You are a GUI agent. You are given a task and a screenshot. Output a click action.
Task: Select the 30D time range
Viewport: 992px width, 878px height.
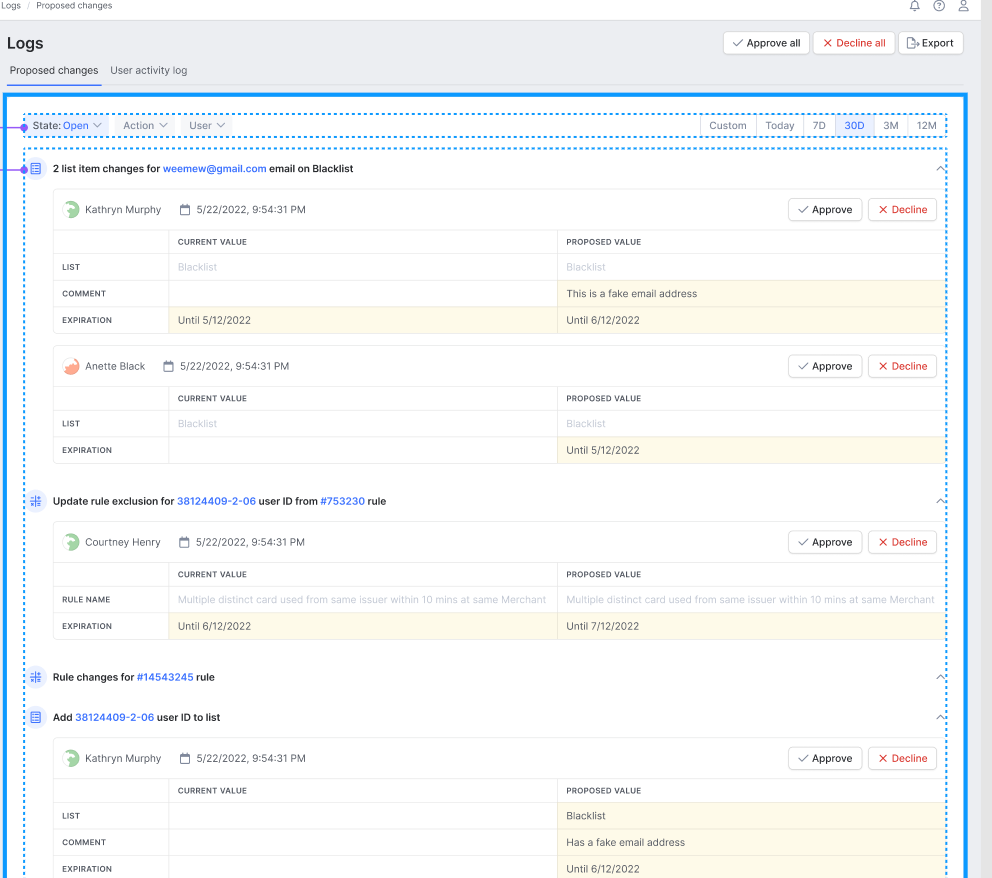click(x=854, y=126)
